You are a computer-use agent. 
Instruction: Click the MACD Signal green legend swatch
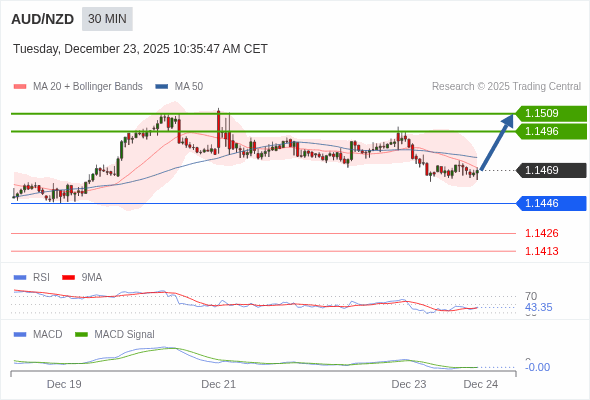[x=81, y=335]
